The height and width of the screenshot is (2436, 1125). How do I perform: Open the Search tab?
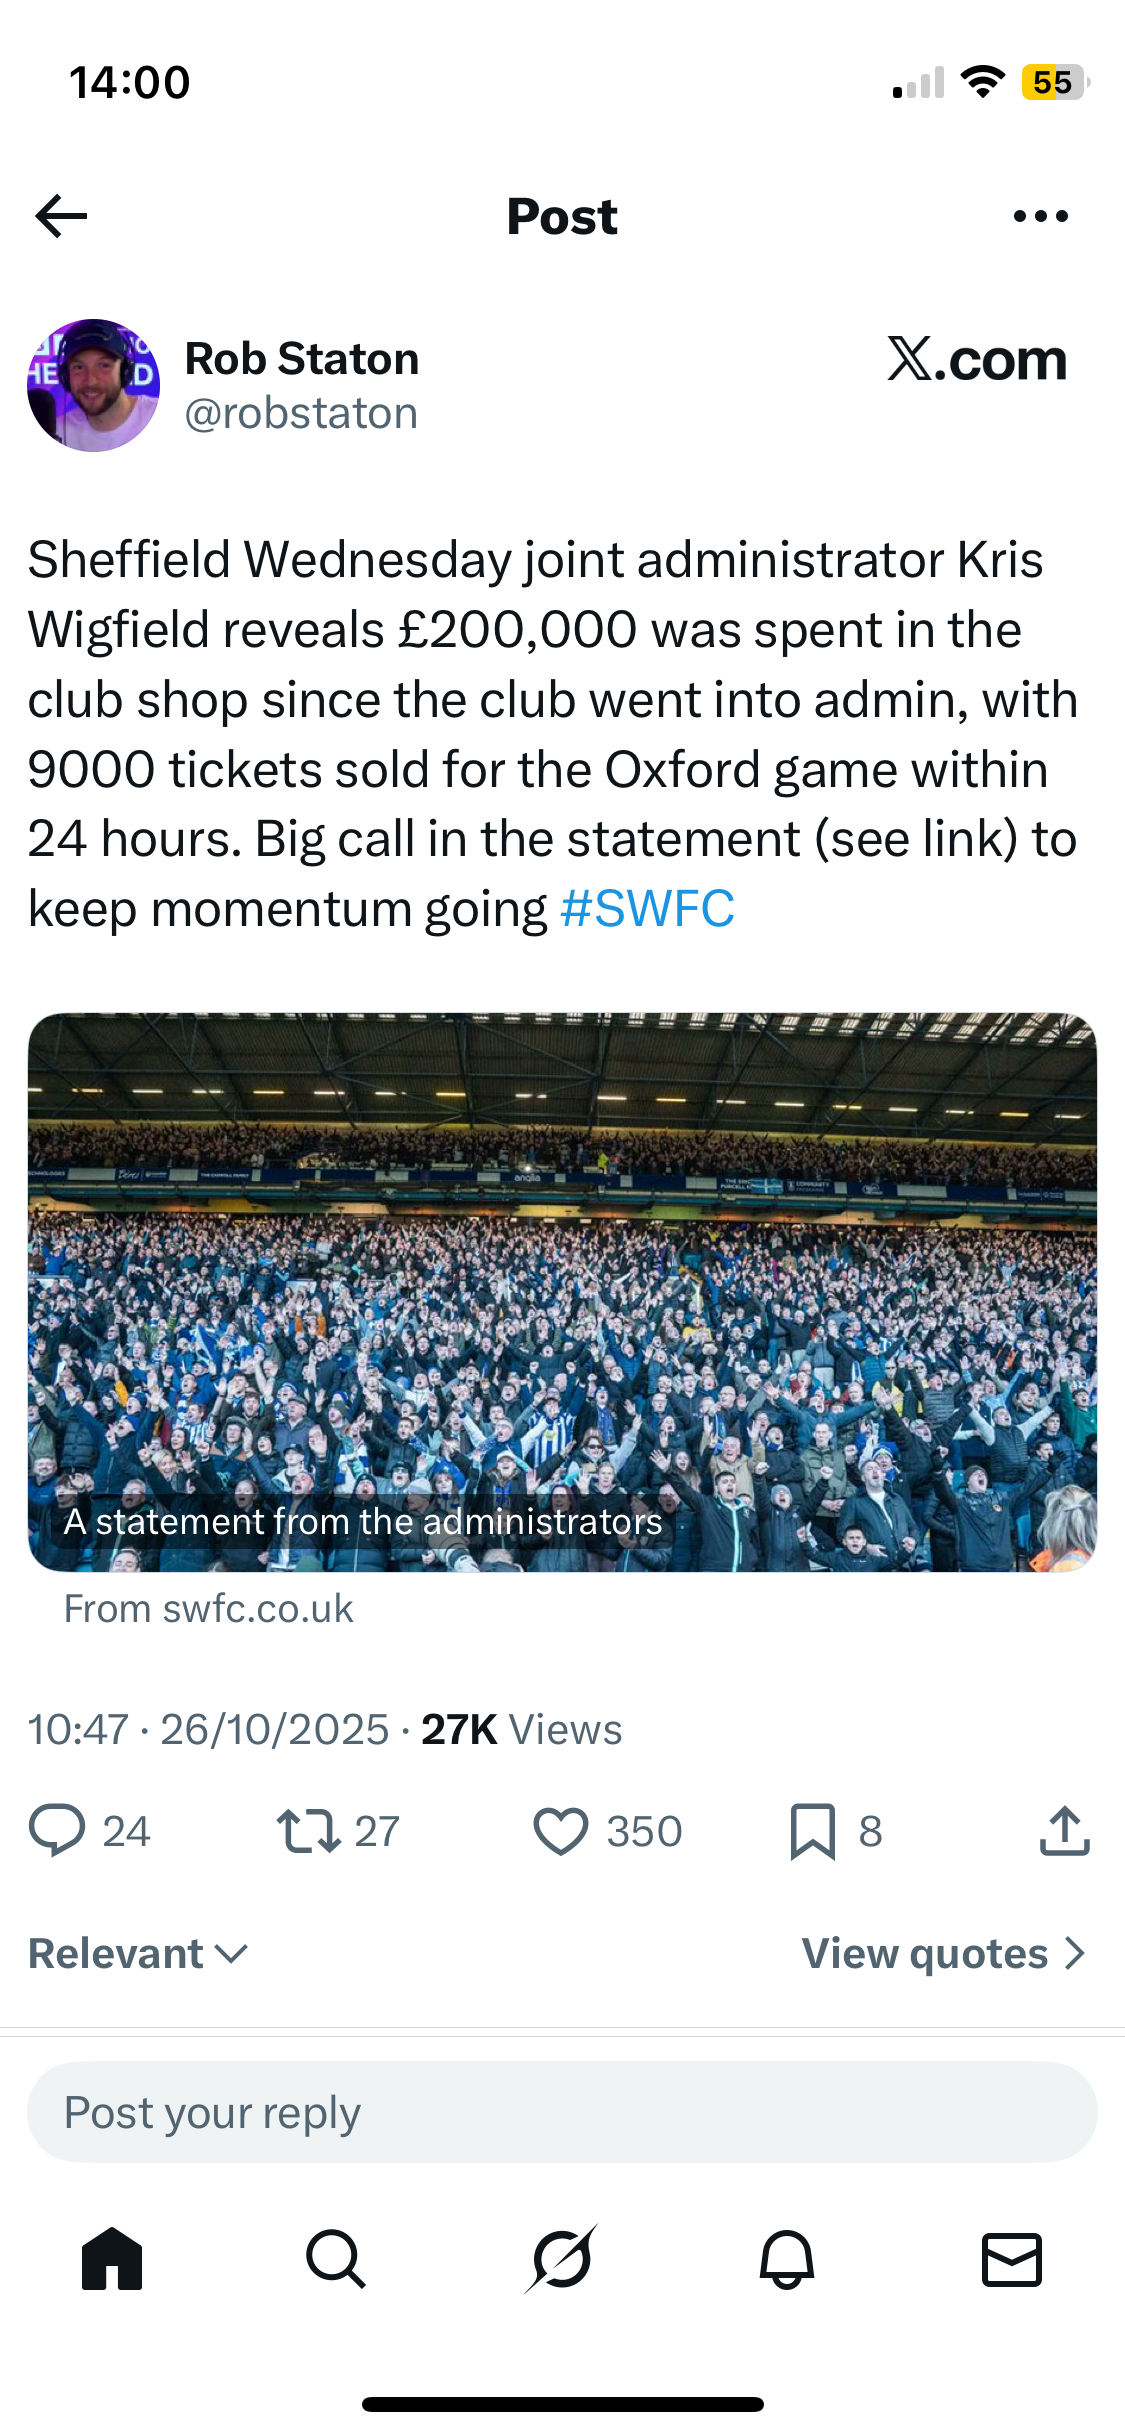tap(336, 2259)
